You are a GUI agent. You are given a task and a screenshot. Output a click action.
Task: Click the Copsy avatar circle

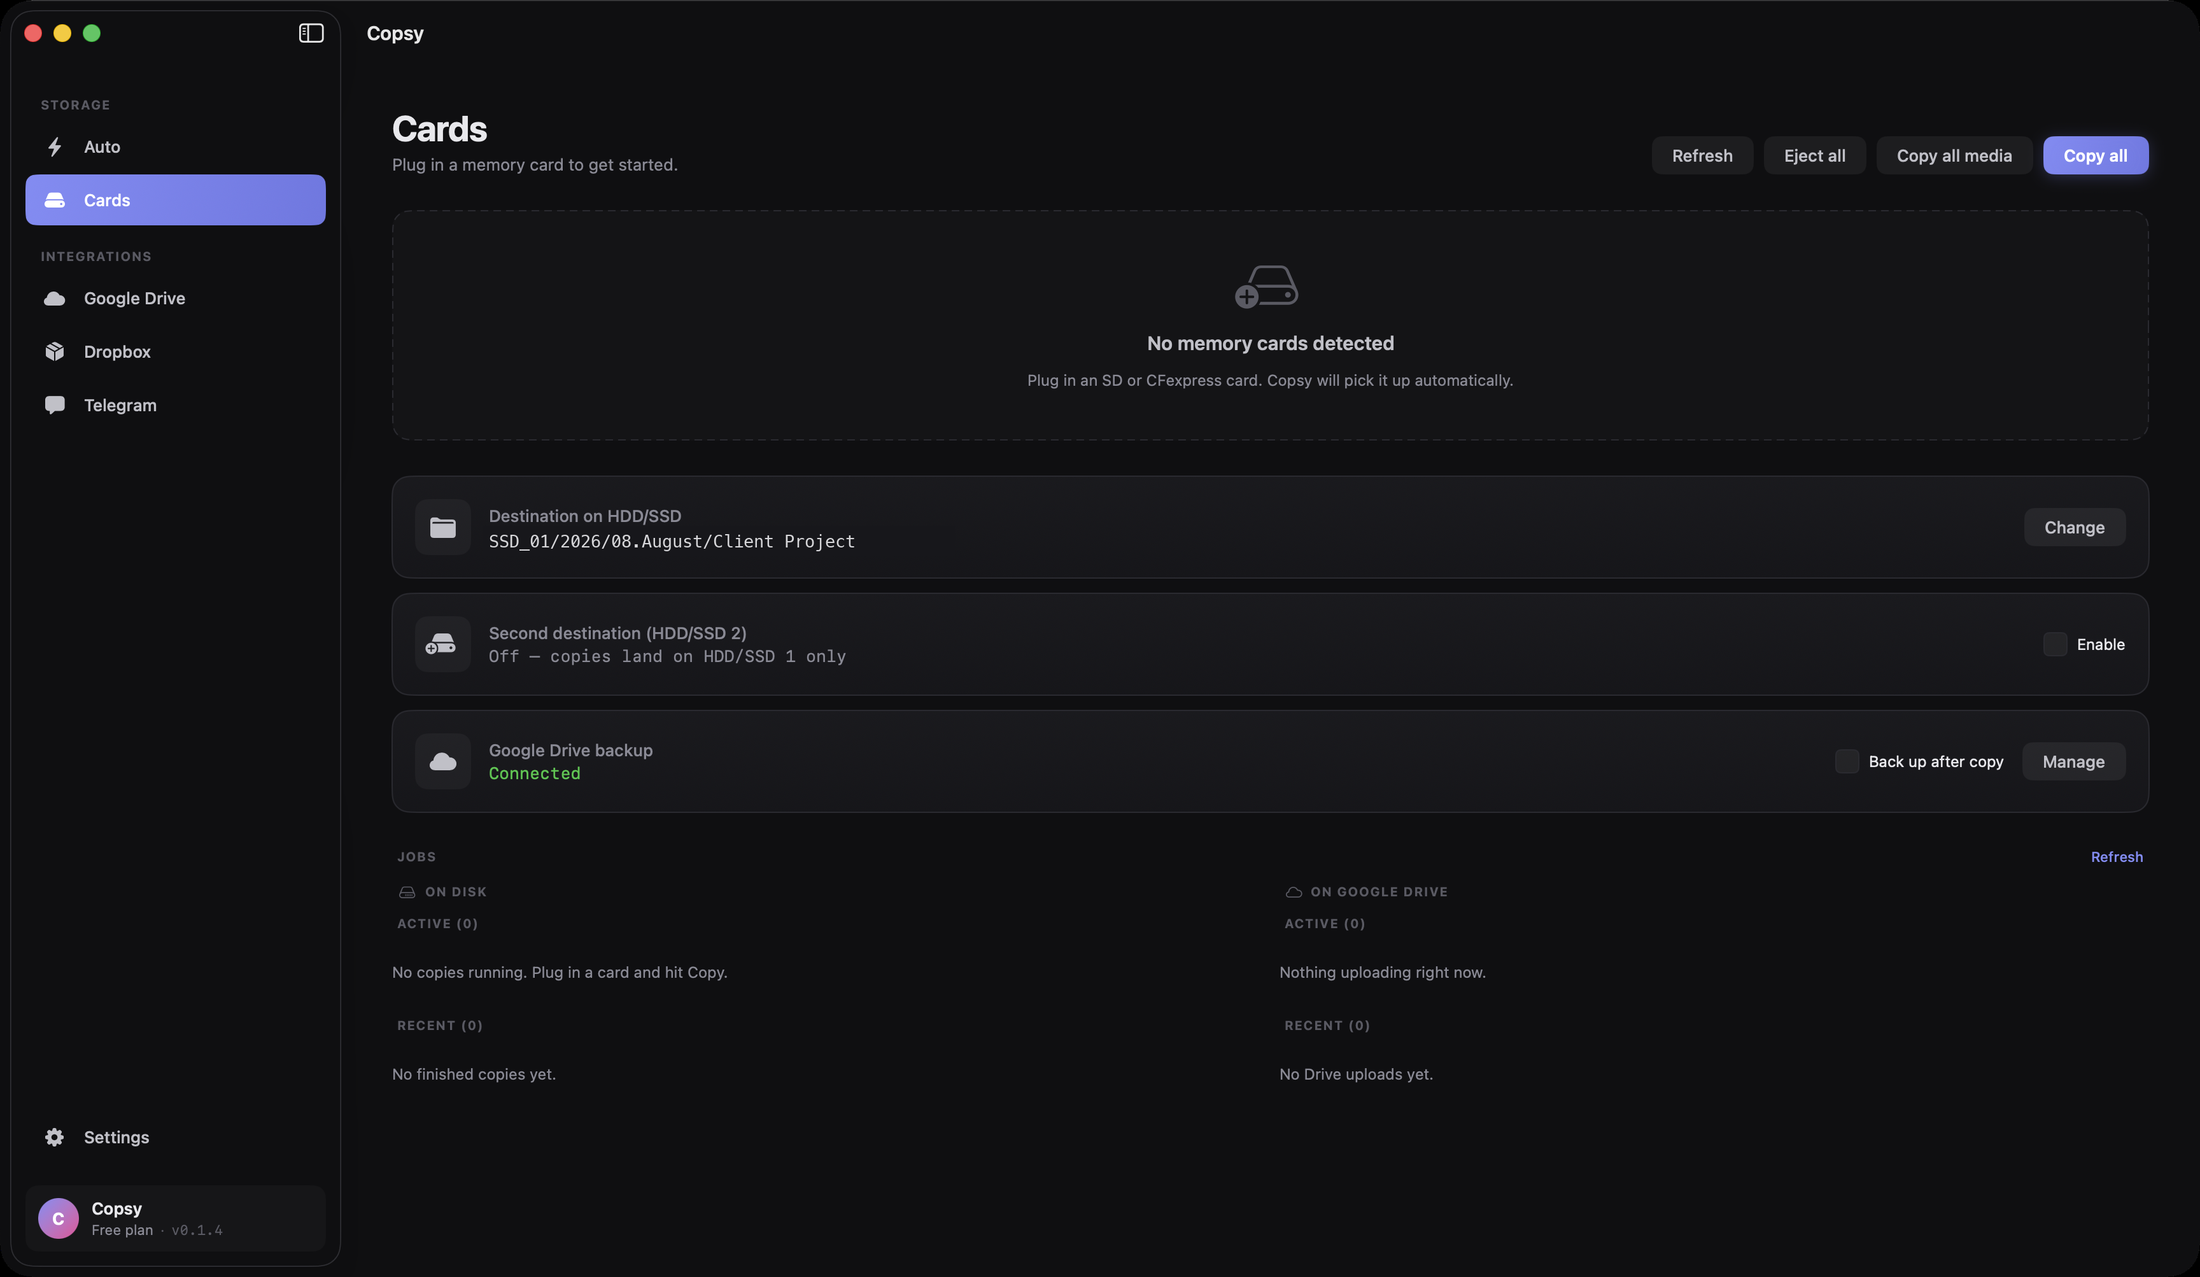58,1218
